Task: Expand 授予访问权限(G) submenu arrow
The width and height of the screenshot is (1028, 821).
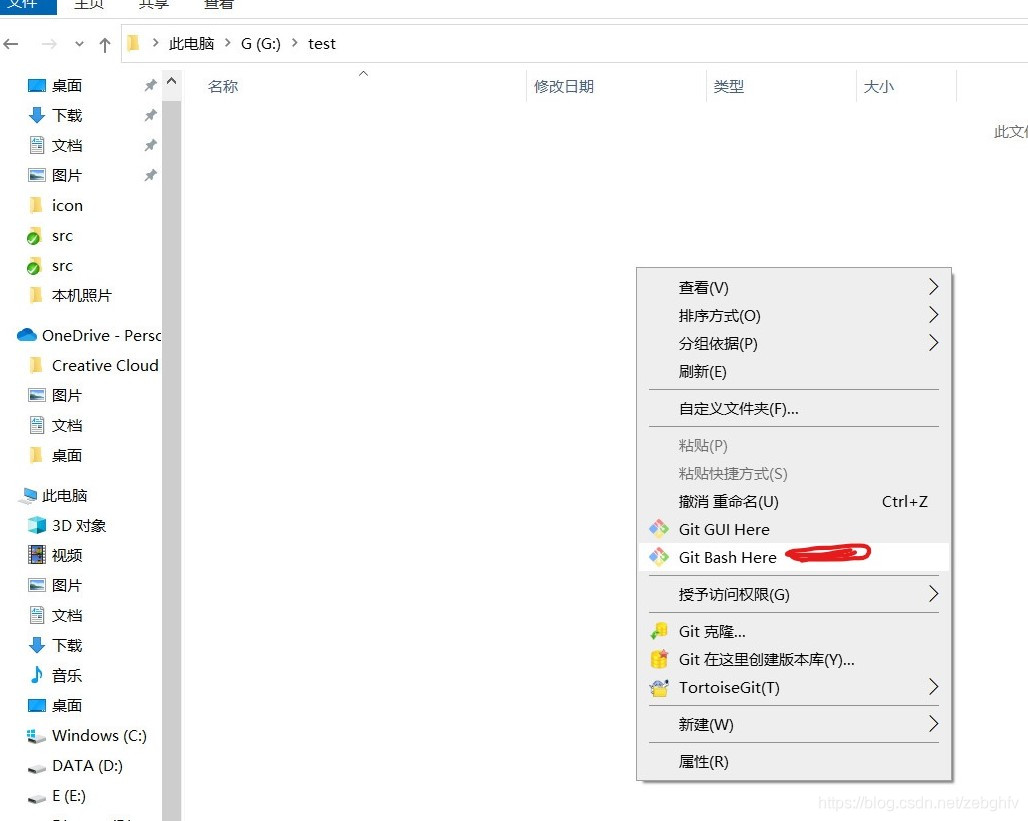Action: [x=934, y=594]
